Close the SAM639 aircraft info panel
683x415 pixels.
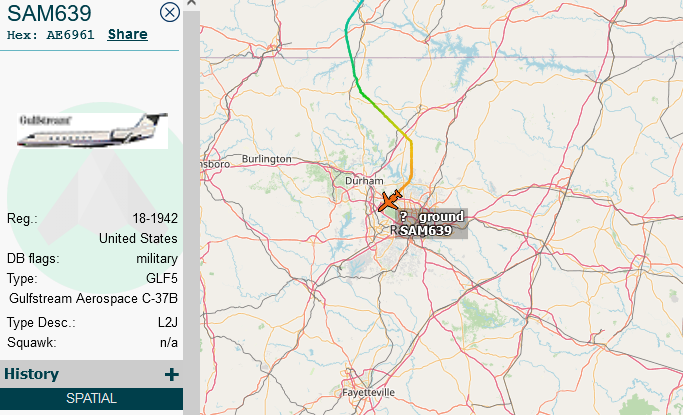[170, 12]
